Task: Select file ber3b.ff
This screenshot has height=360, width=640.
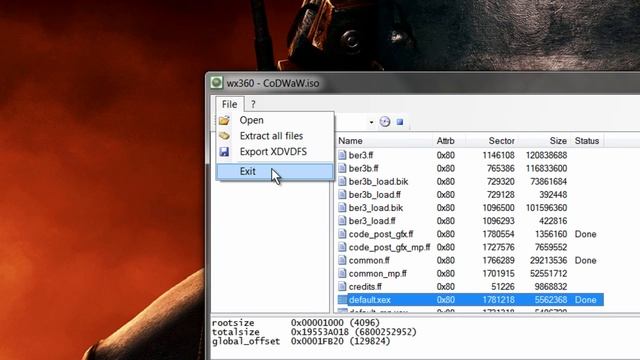Action: click(x=363, y=168)
